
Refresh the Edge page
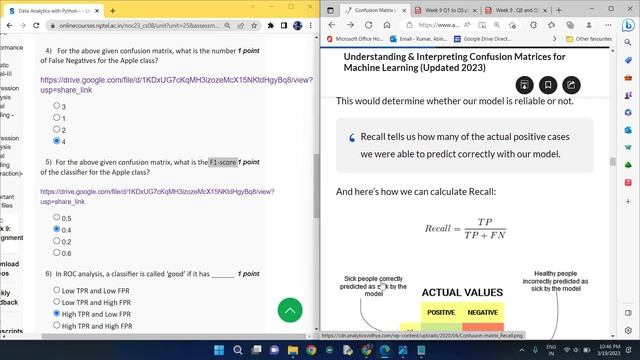[x=368, y=25]
